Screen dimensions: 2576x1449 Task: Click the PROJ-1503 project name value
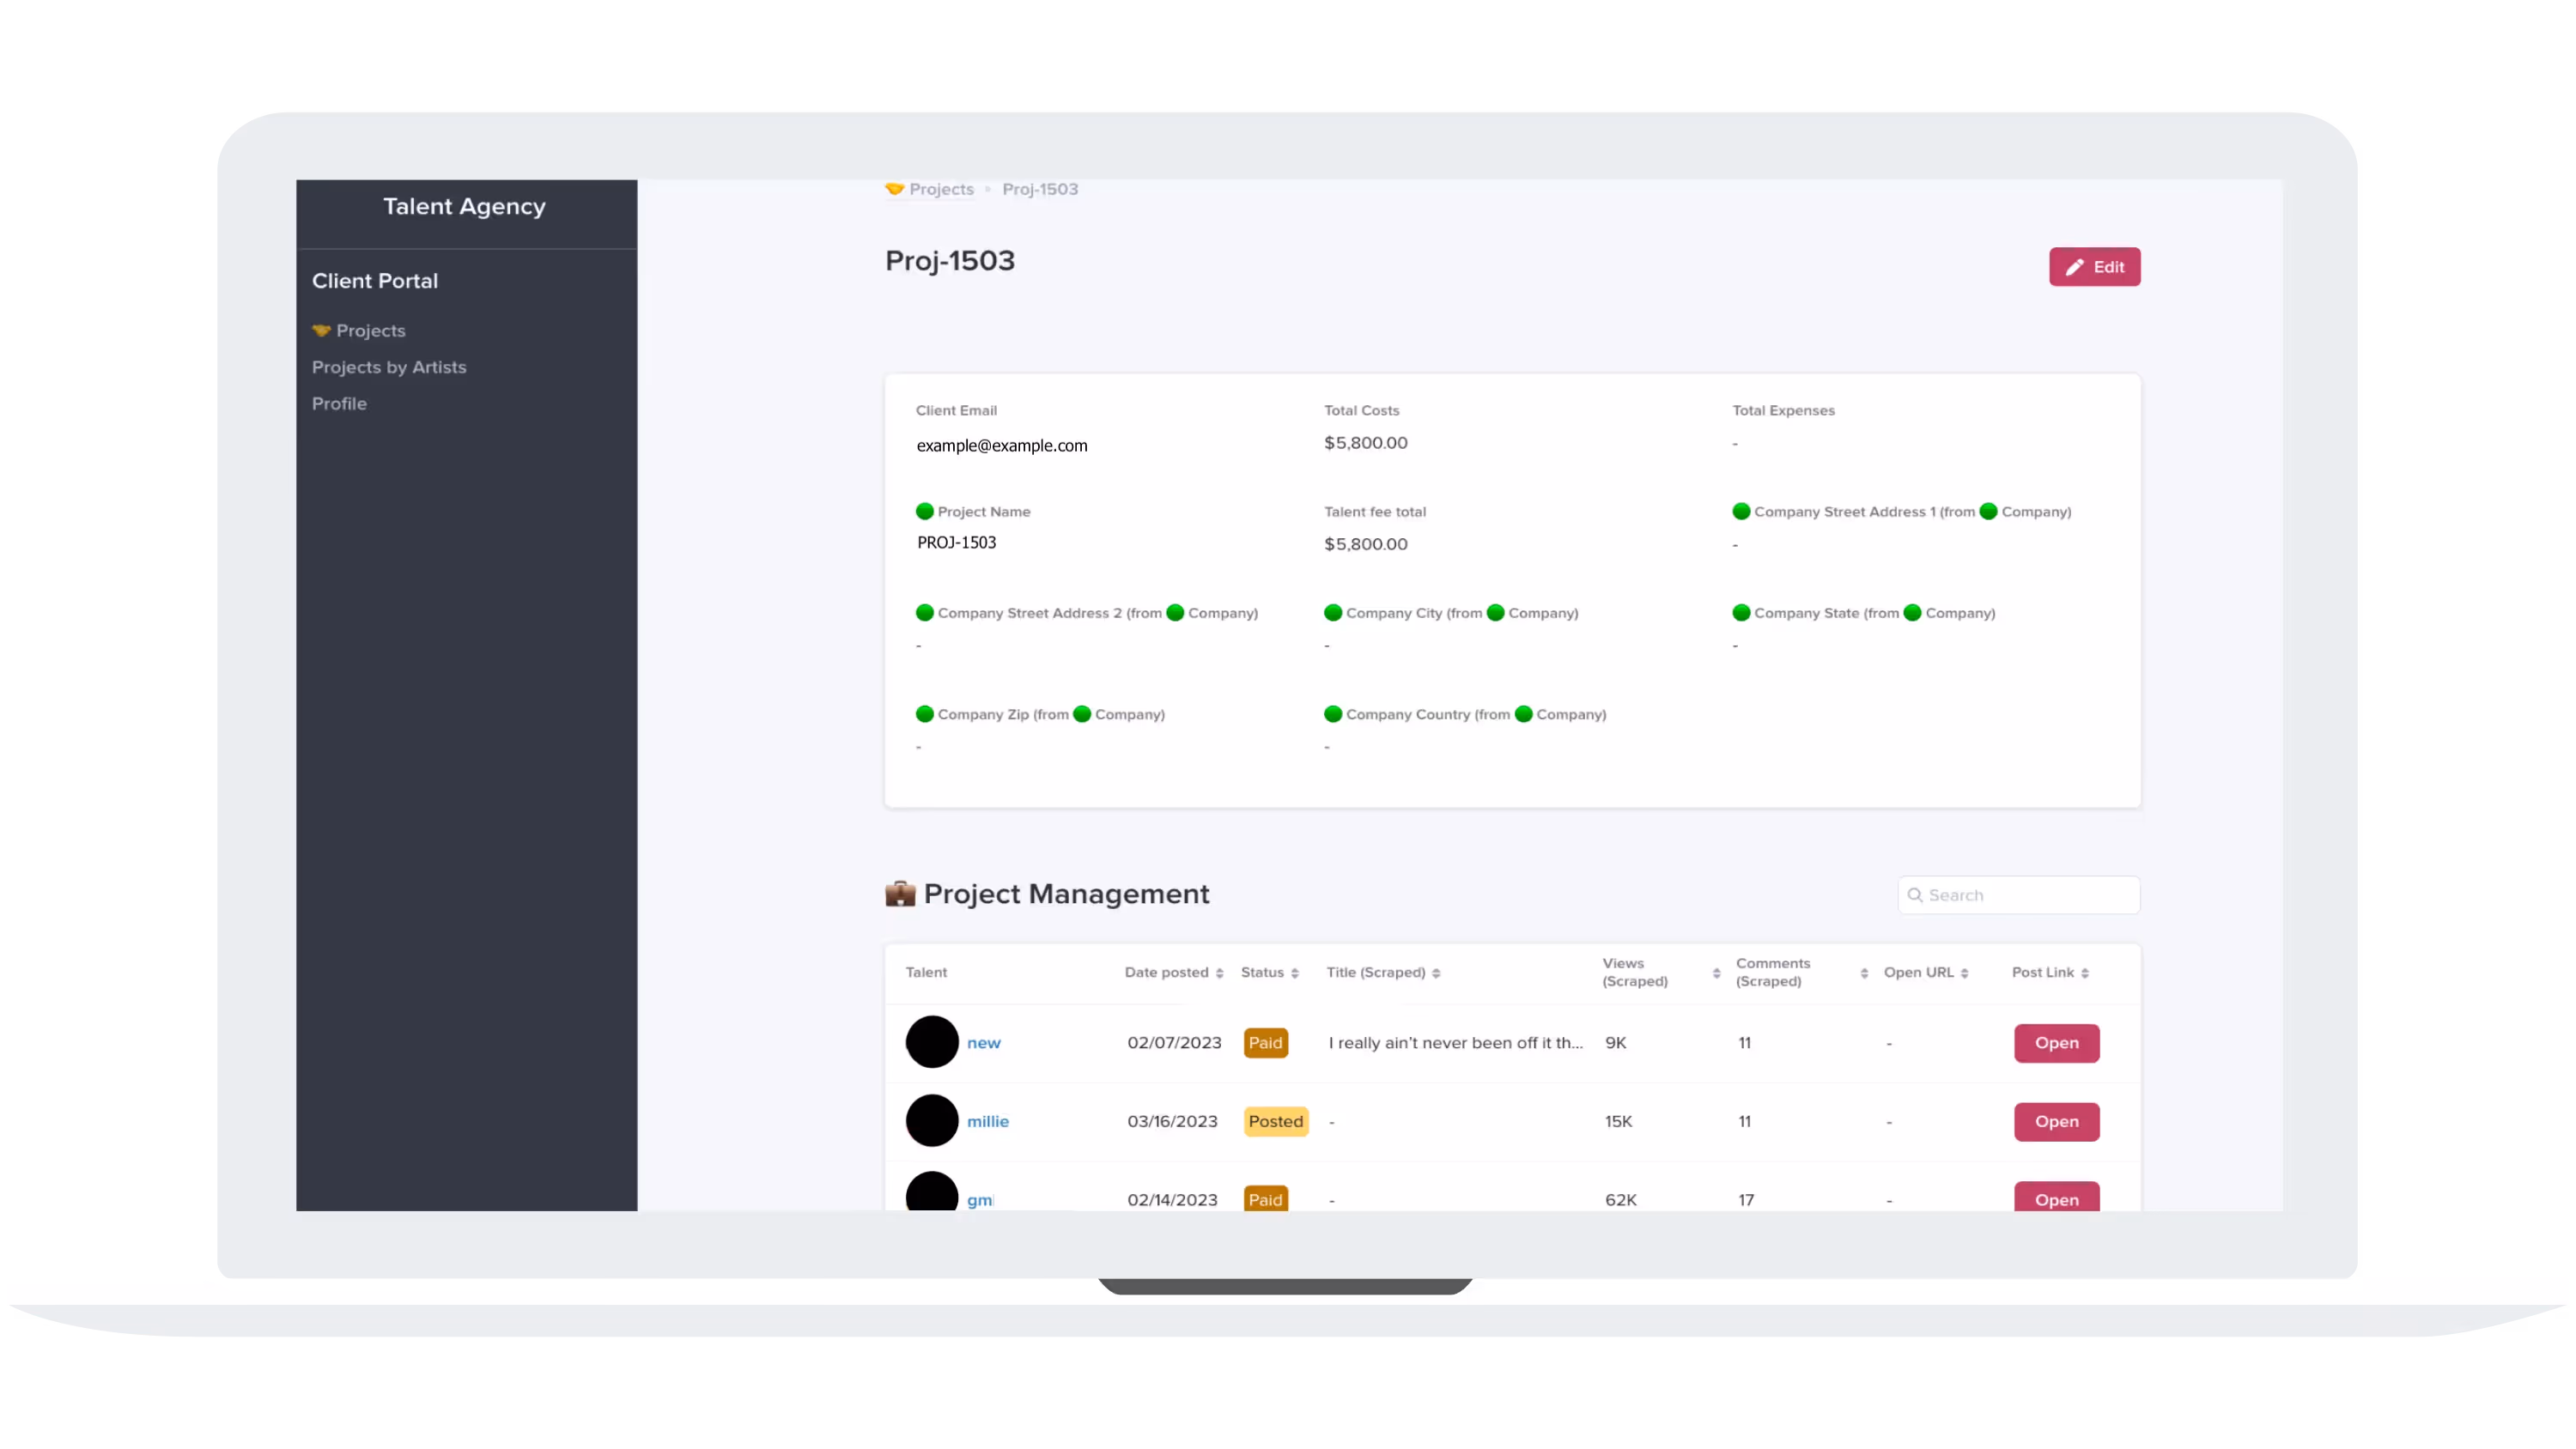[956, 543]
